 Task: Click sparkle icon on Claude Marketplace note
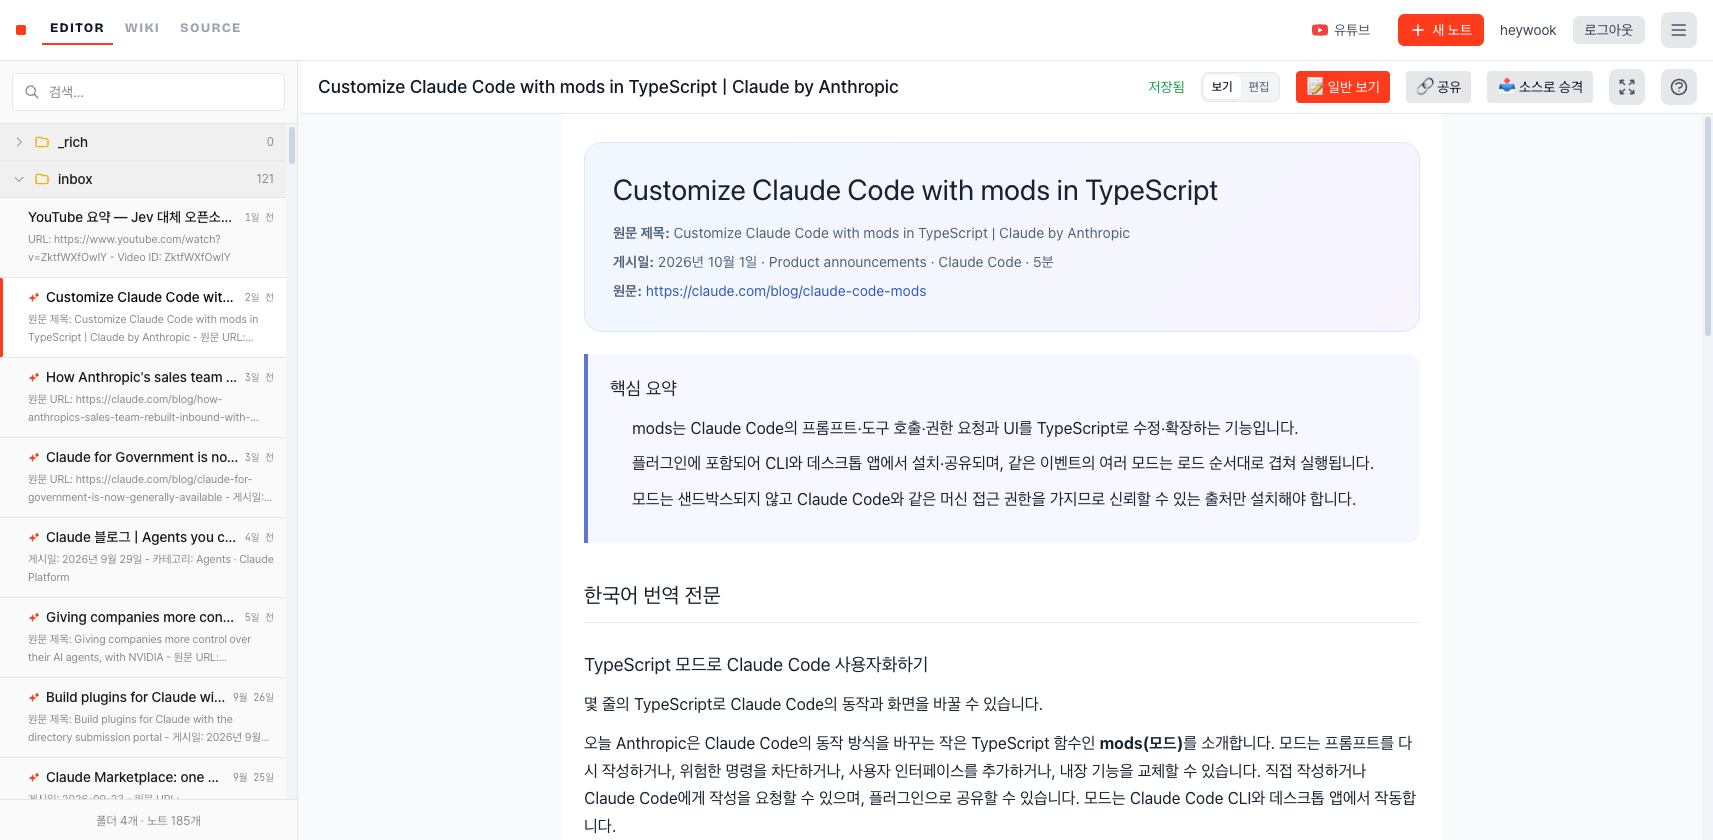(34, 777)
